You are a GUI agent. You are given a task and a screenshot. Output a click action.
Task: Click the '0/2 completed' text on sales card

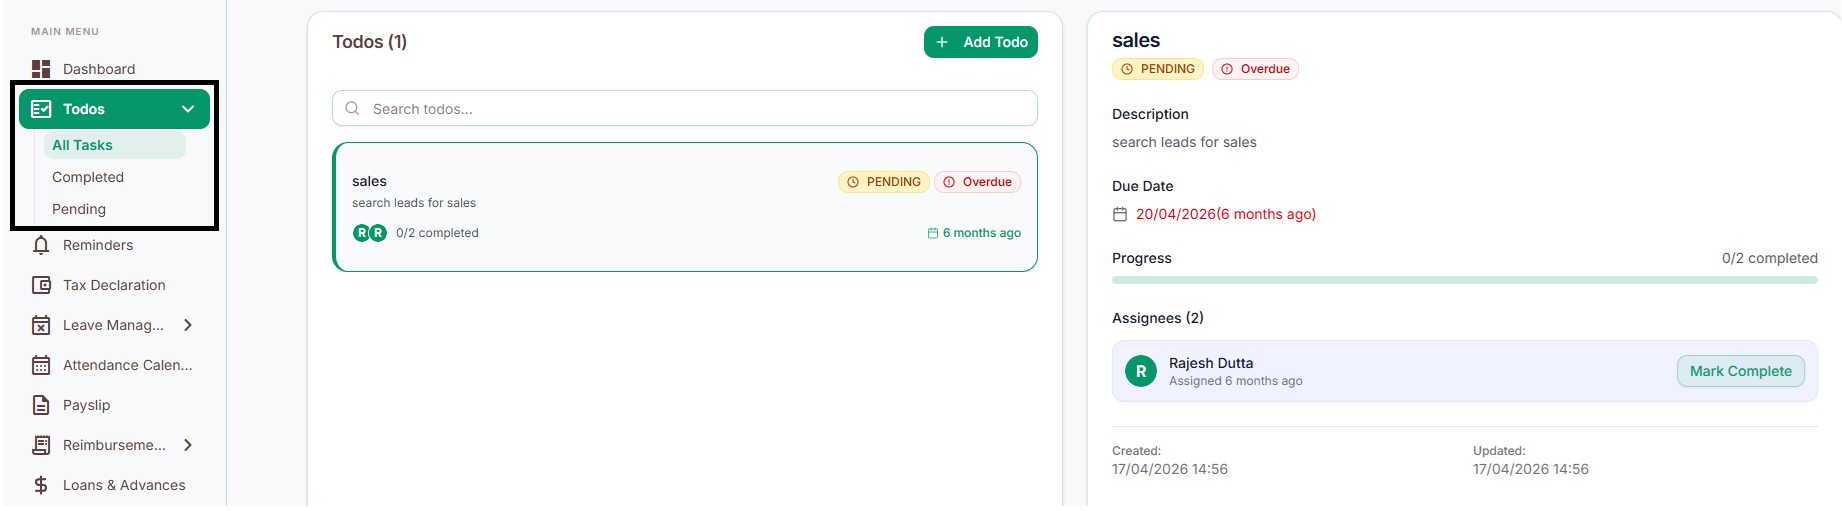pyautogui.click(x=437, y=233)
